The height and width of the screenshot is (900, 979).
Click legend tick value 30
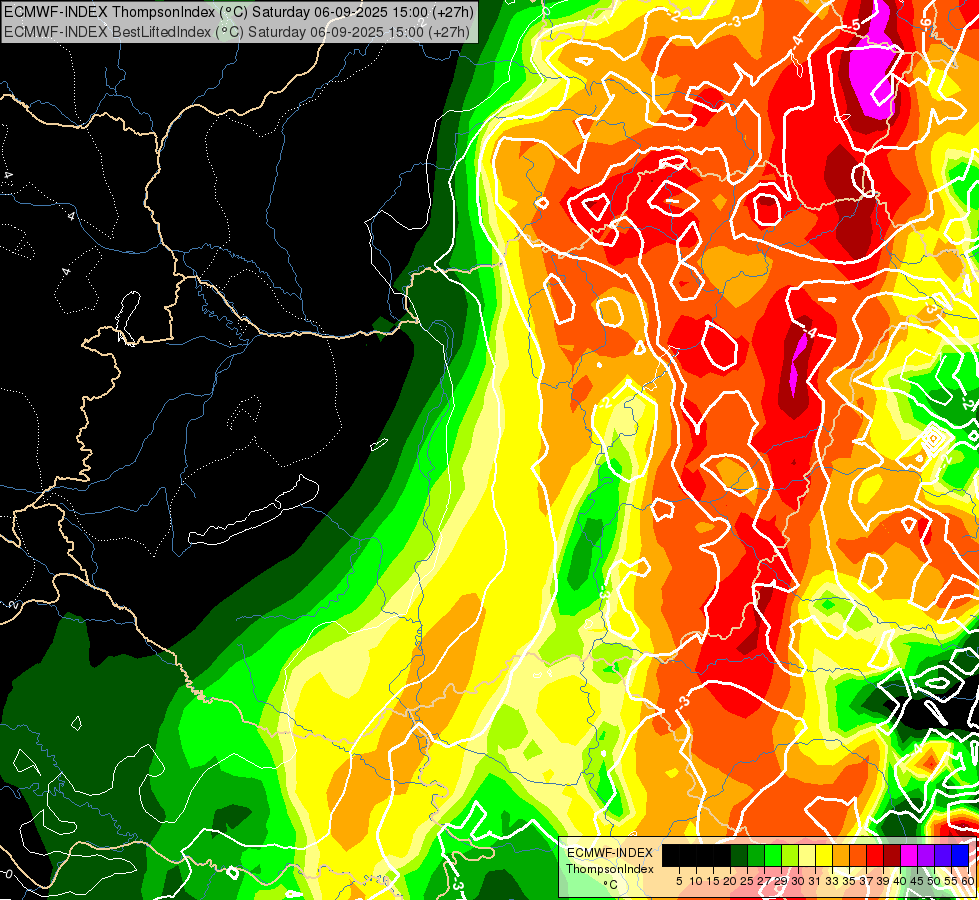pos(799,881)
